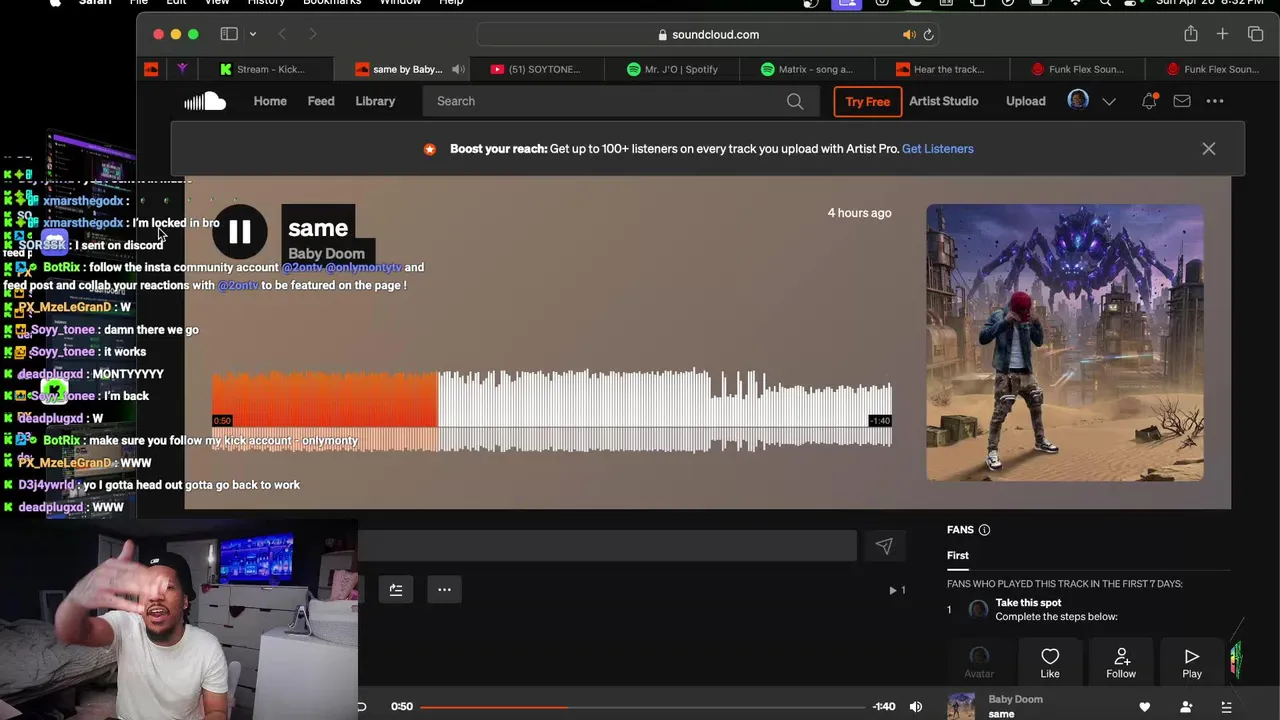
Task: Switch to the 'Mr. J'O | Spotify' tab
Action: 672,69
